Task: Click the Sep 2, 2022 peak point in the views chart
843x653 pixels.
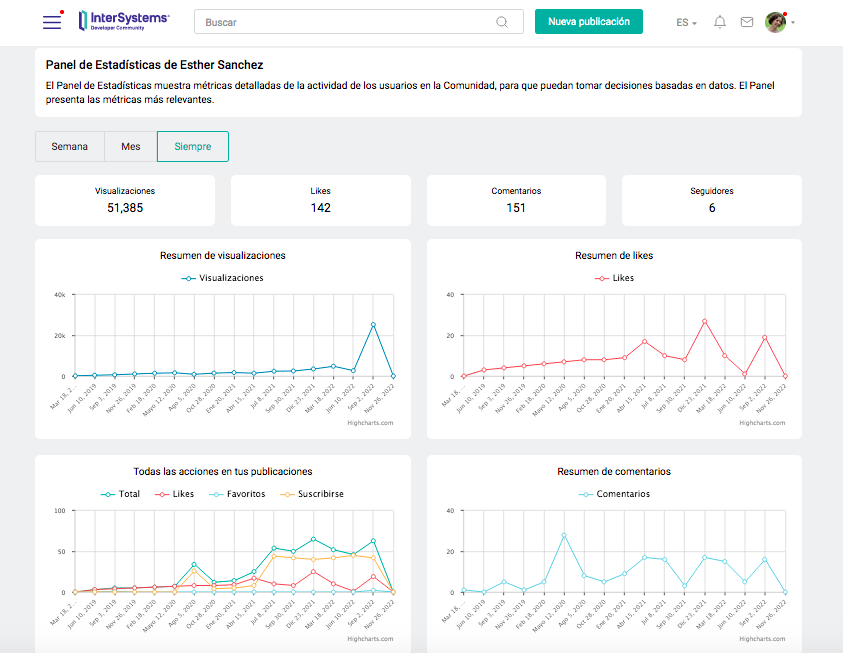Action: click(373, 325)
